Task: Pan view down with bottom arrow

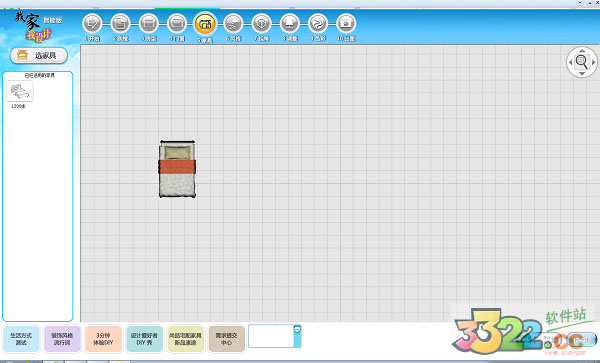Action: point(582,73)
